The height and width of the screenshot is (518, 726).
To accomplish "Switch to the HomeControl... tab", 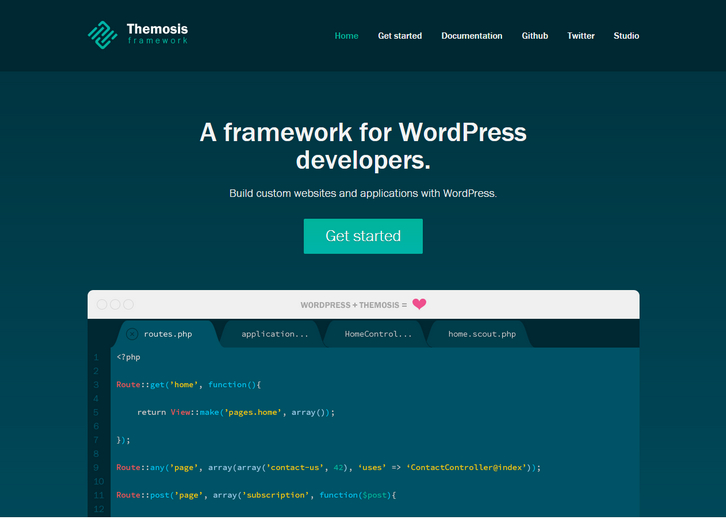I will click(378, 334).
